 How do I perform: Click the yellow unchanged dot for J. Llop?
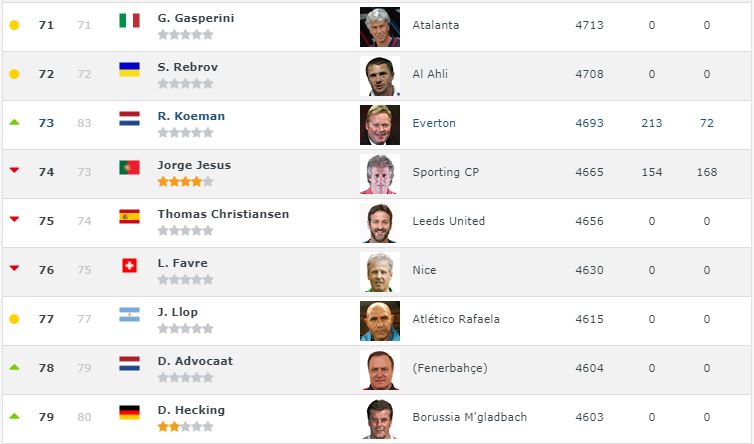click(14, 319)
